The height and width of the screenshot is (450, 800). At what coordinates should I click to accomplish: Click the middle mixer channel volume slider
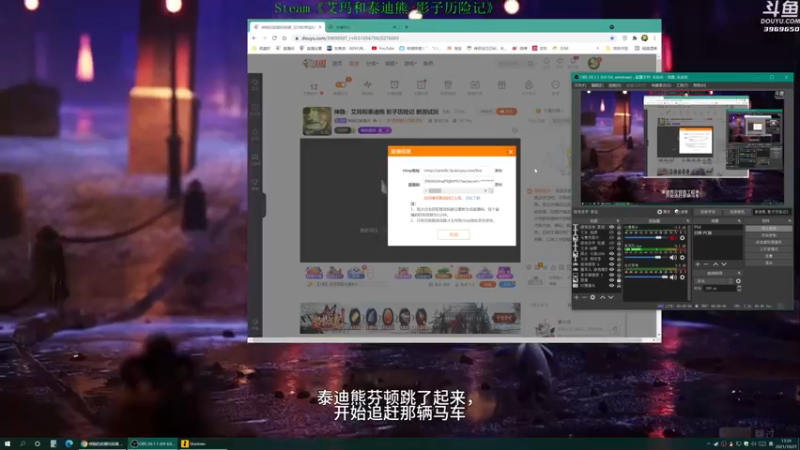coord(646,258)
